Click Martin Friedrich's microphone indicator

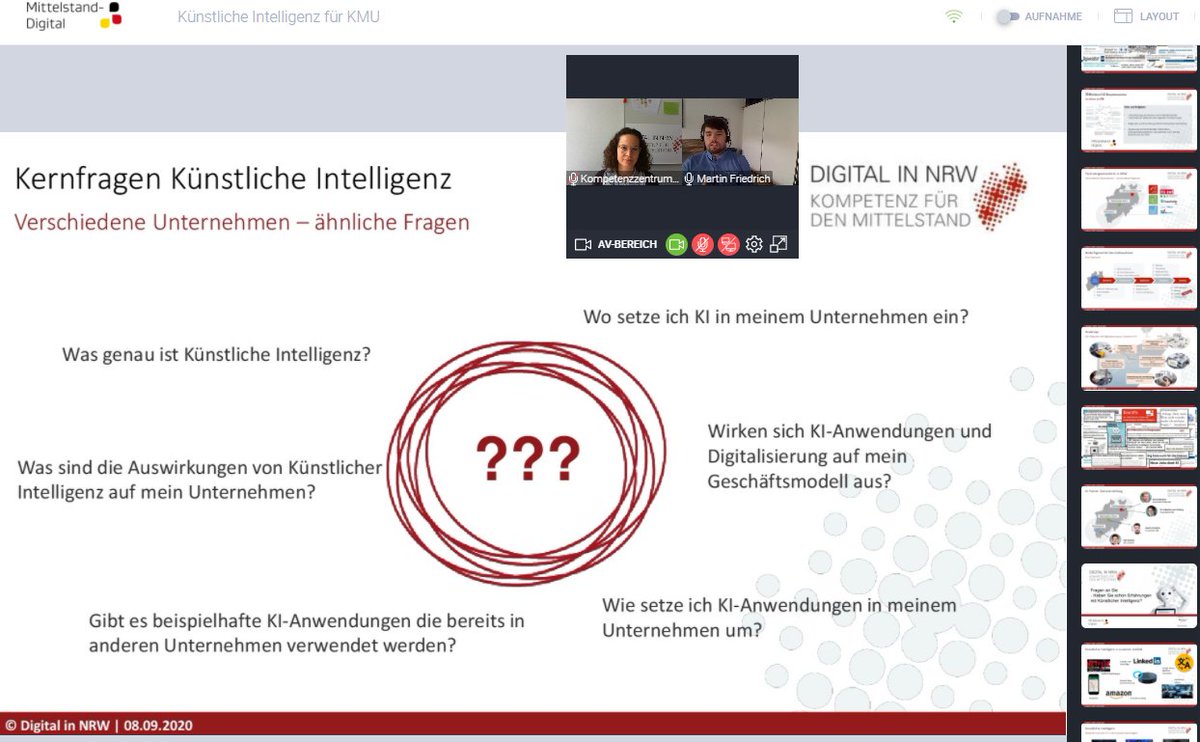click(x=690, y=178)
